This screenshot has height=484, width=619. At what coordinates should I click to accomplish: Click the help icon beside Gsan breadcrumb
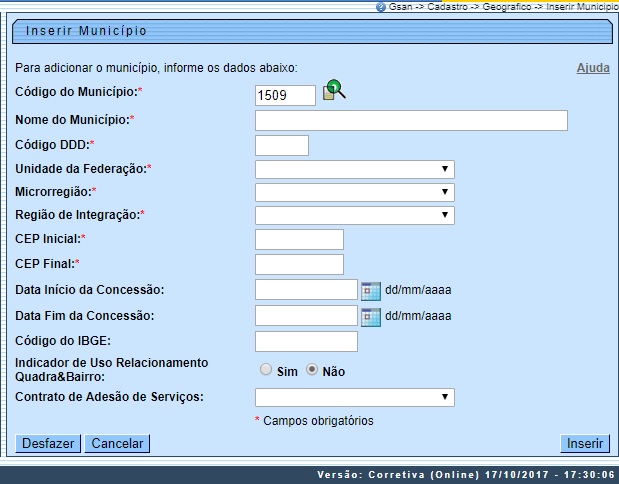pyautogui.click(x=381, y=6)
